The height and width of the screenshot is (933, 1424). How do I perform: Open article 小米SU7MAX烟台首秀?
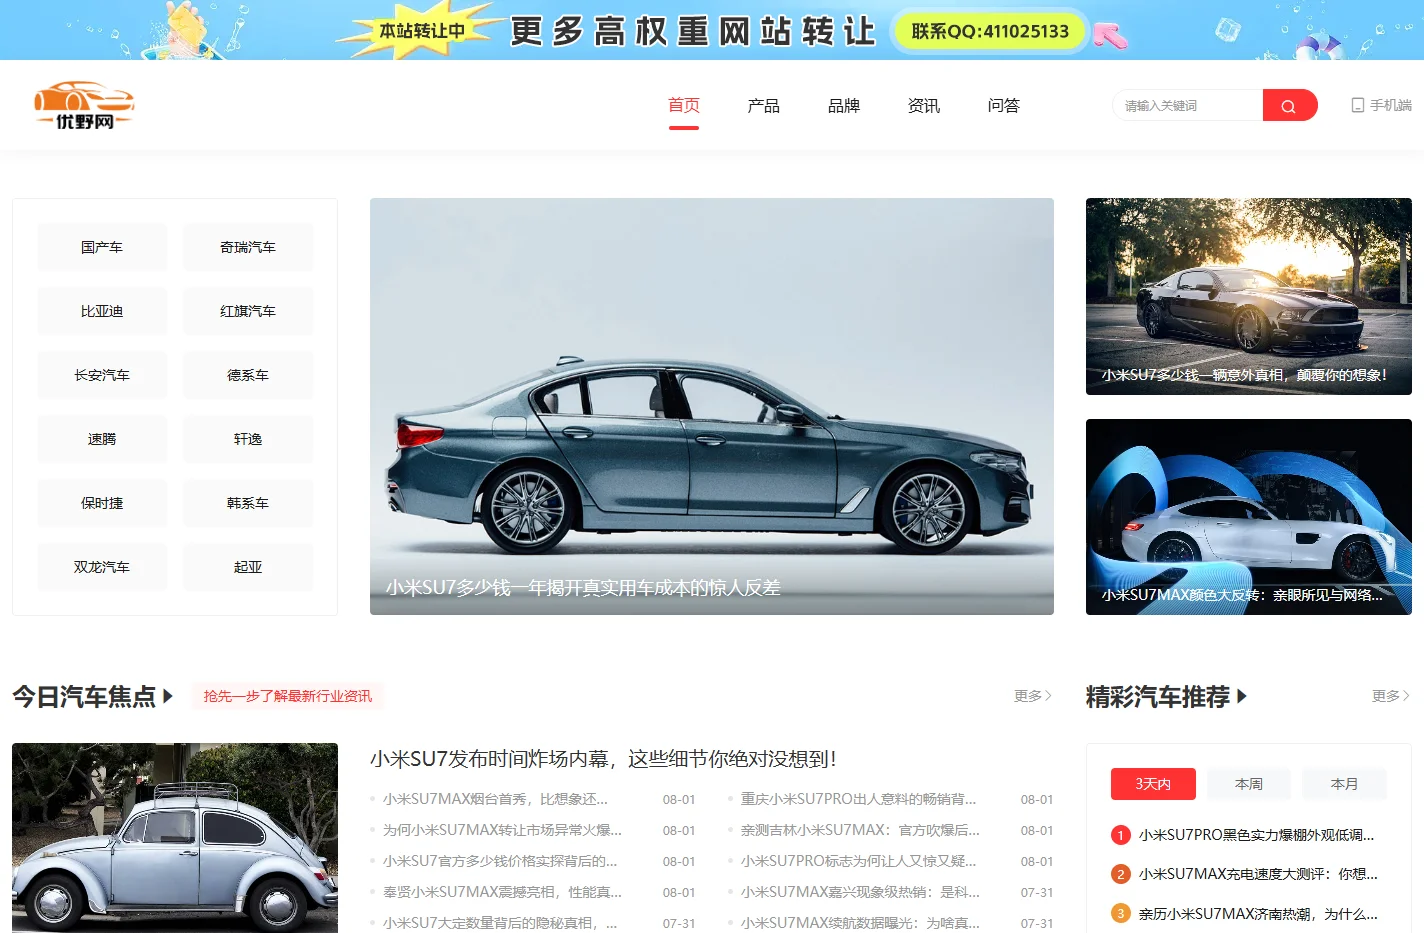pos(495,799)
